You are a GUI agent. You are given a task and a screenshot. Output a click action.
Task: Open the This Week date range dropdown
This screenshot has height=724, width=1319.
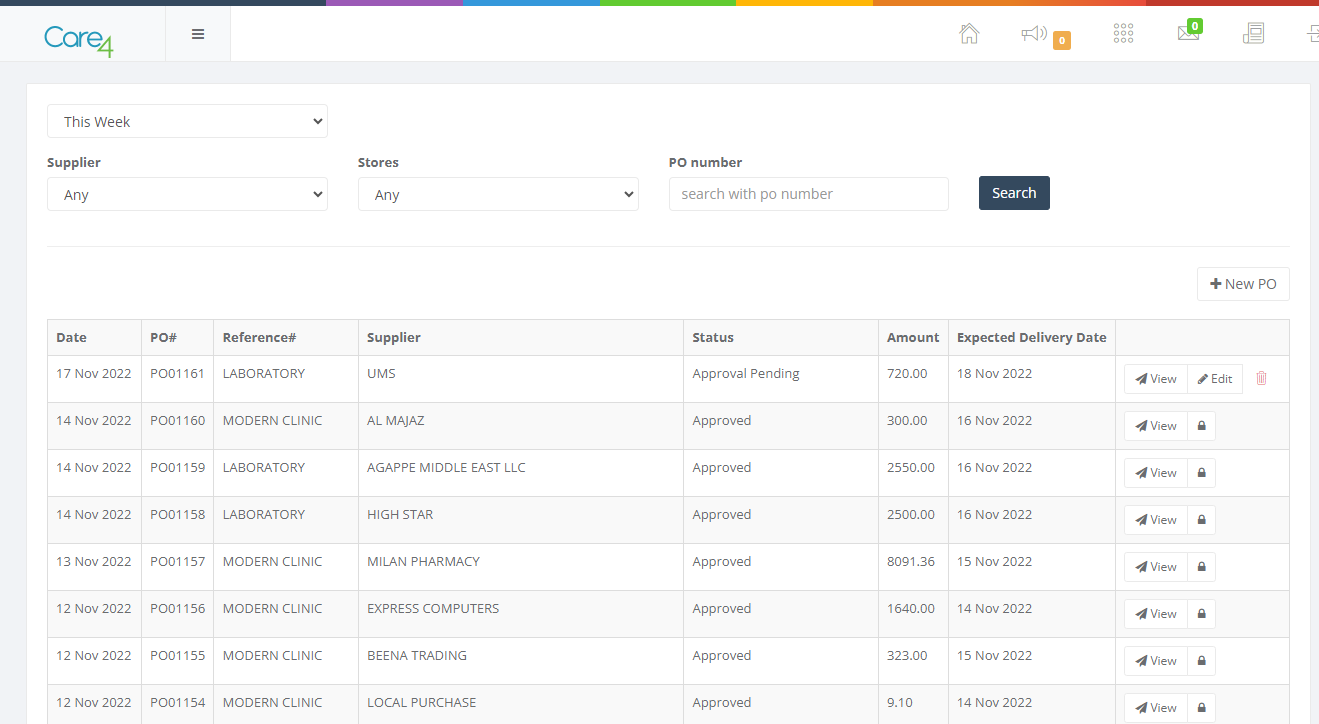187,121
